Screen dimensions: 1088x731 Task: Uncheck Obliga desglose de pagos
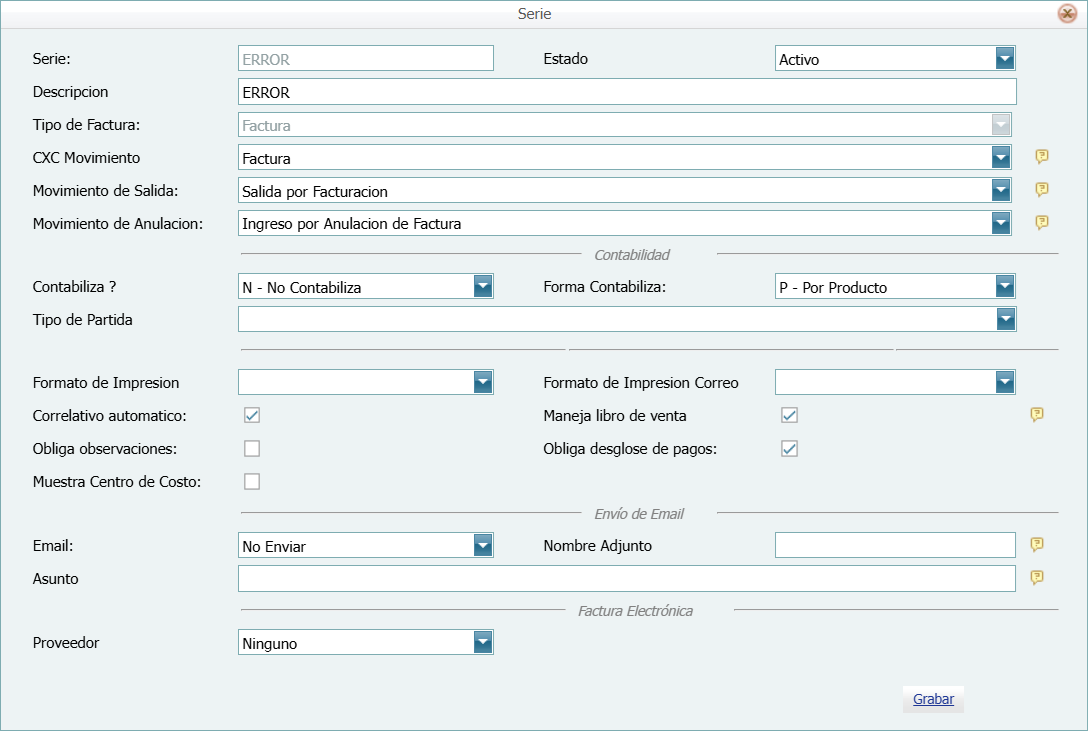coord(789,448)
